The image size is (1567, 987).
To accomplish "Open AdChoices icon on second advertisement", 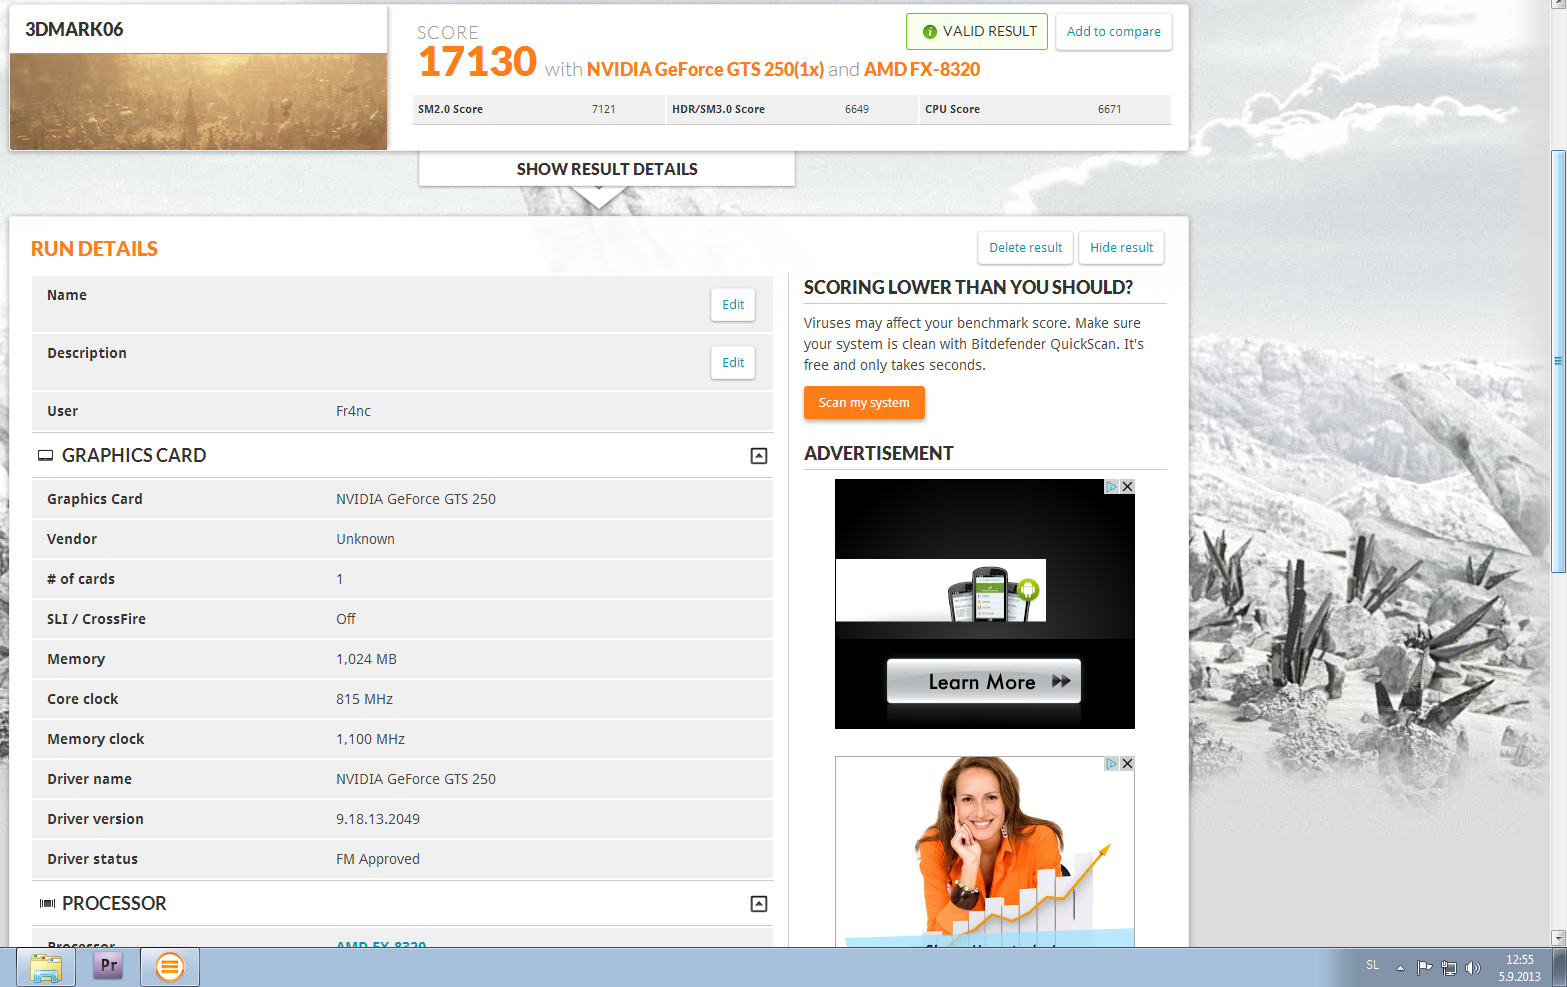I will point(1111,764).
